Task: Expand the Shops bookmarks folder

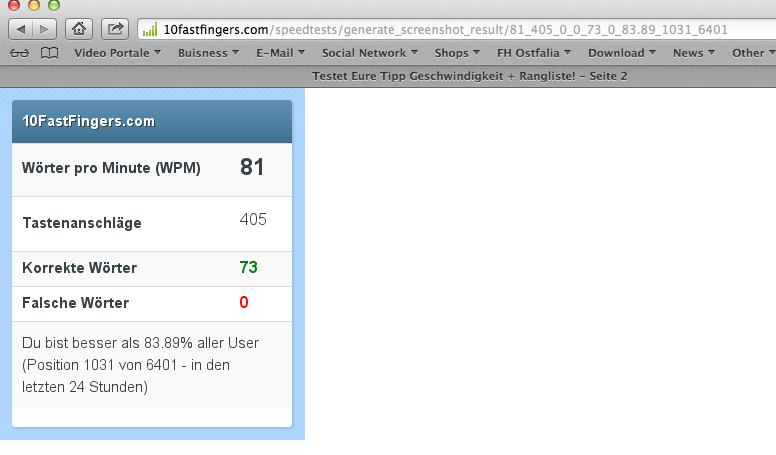Action: click(x=457, y=53)
